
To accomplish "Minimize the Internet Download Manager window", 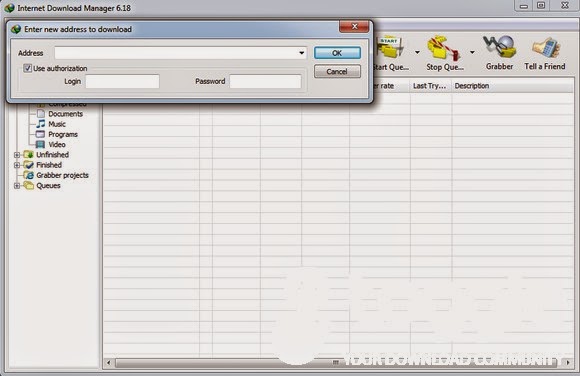I will [524, 6].
